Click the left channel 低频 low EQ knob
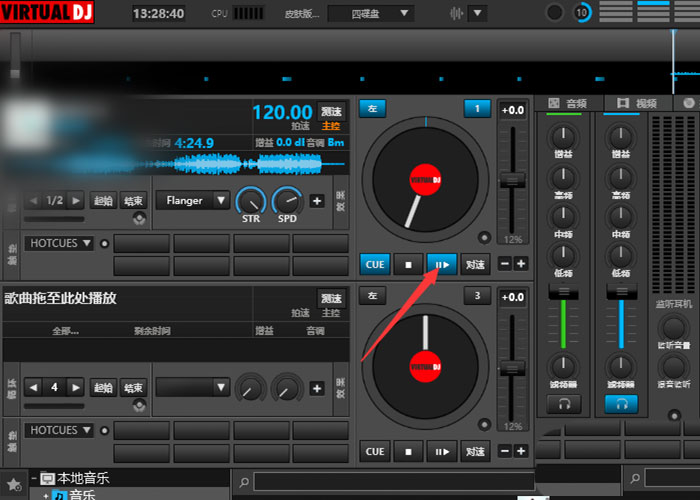This screenshot has height=500, width=700. 563,255
